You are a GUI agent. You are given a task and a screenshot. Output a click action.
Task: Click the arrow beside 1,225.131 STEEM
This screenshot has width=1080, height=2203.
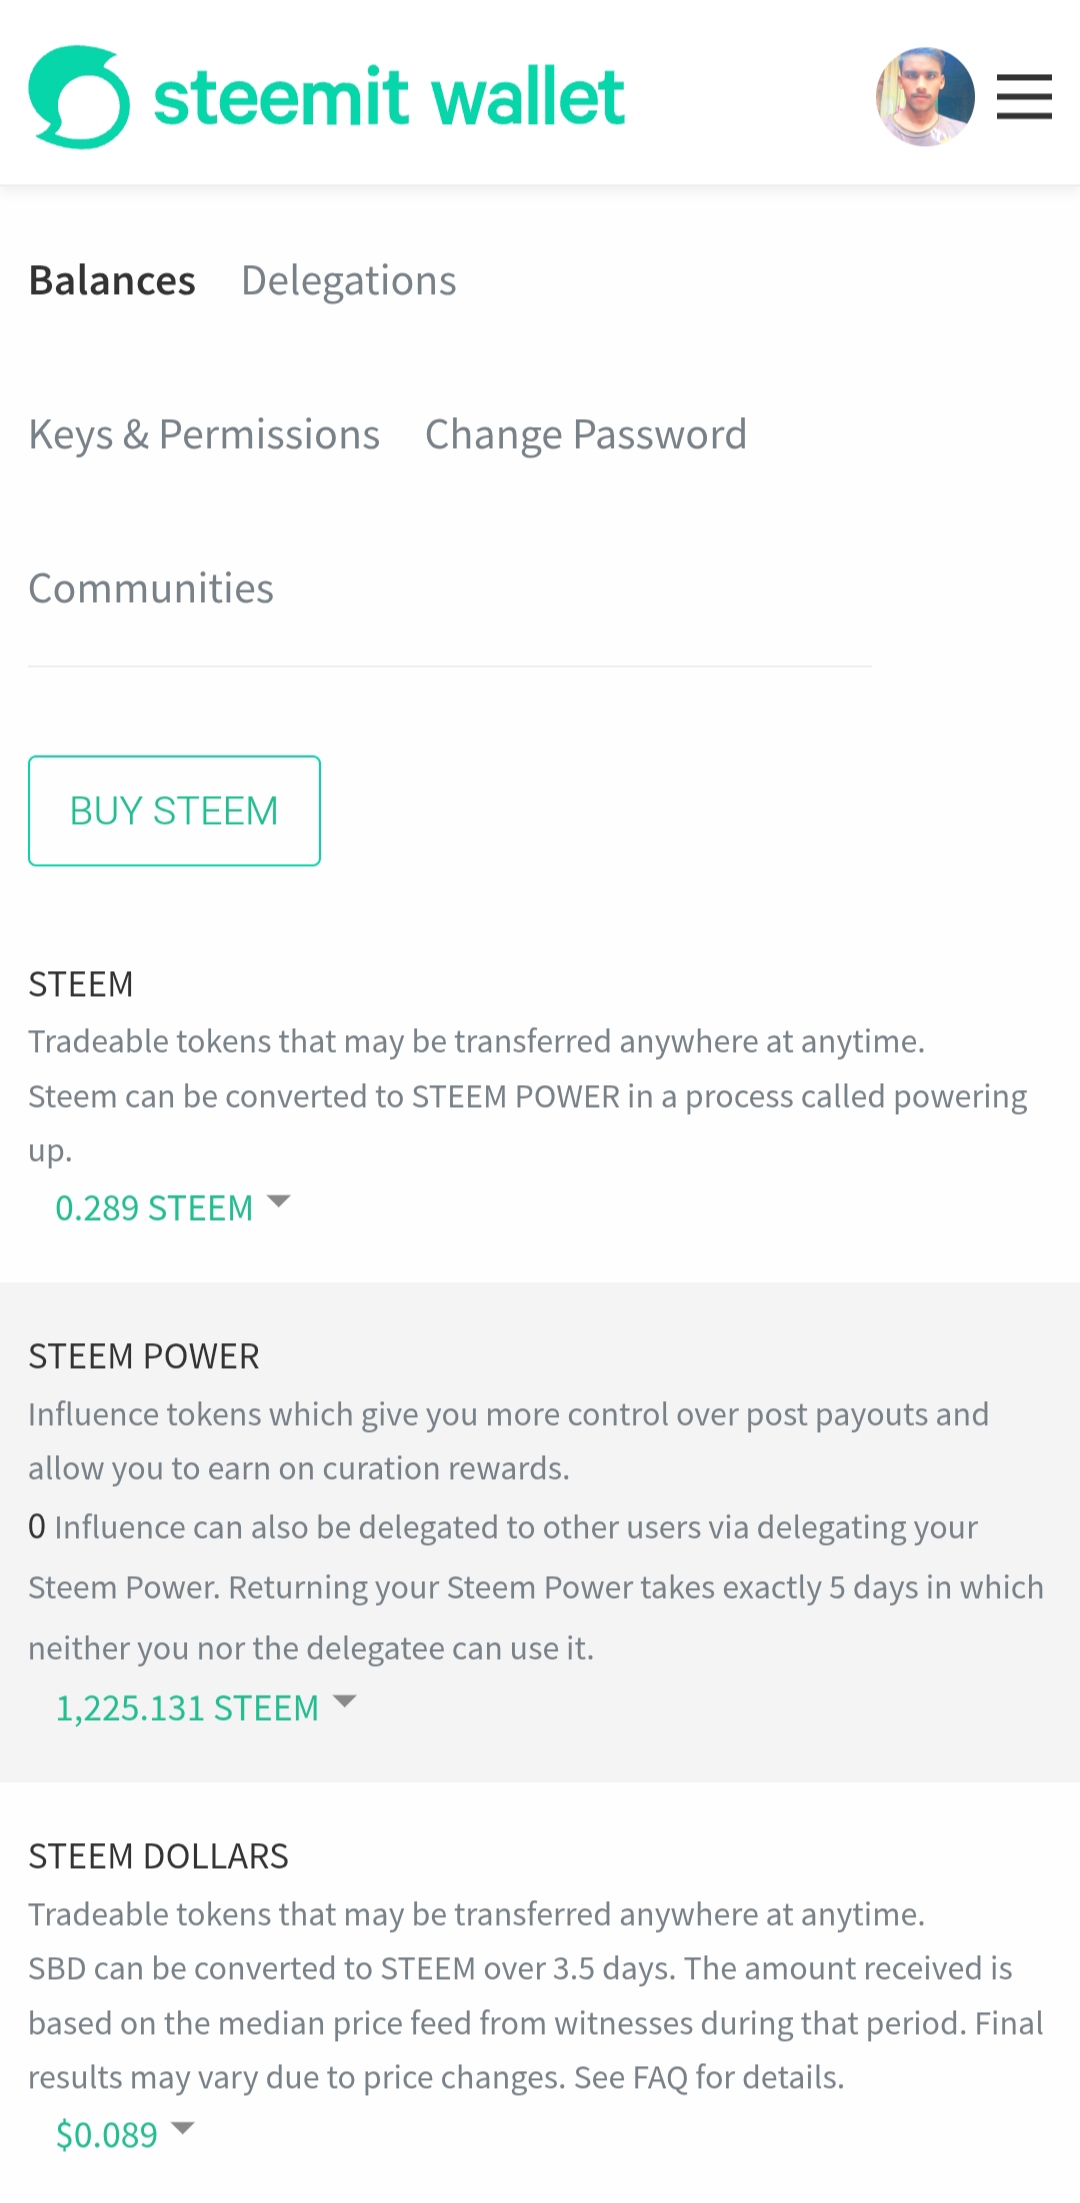click(x=345, y=1701)
